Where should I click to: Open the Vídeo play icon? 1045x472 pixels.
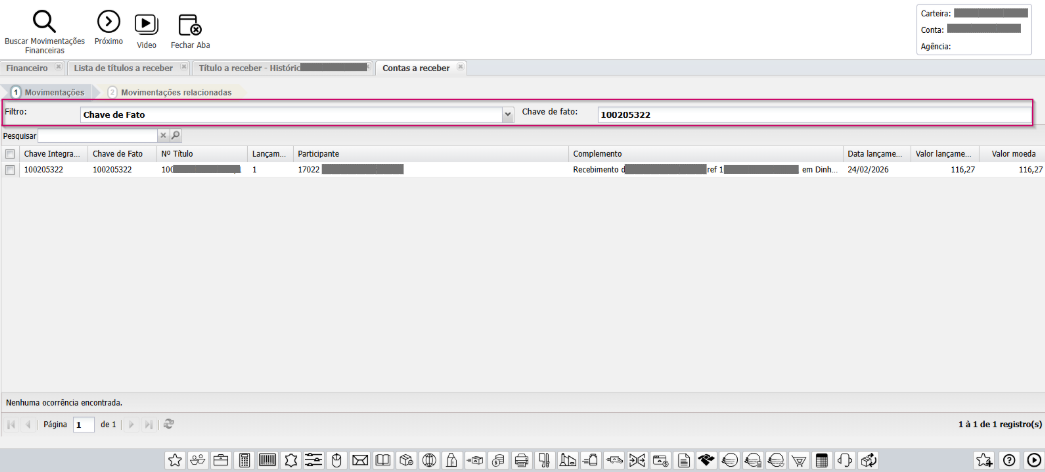[x=146, y=23]
